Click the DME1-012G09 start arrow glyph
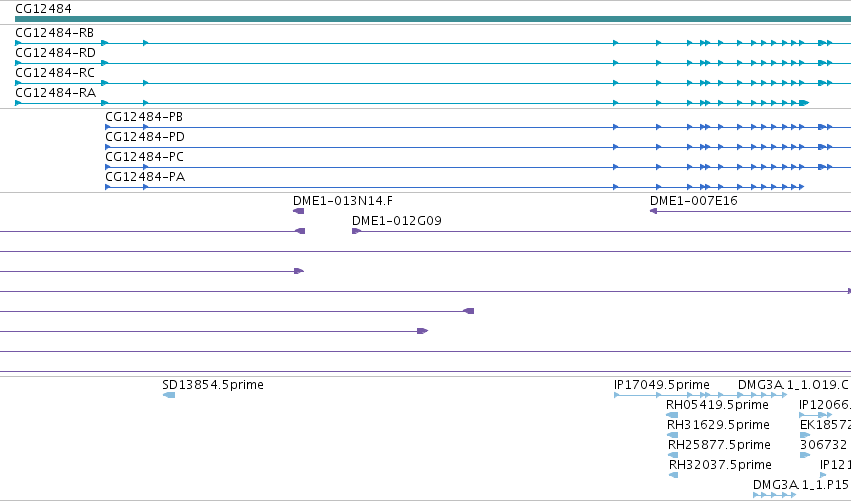 pyautogui.click(x=357, y=231)
